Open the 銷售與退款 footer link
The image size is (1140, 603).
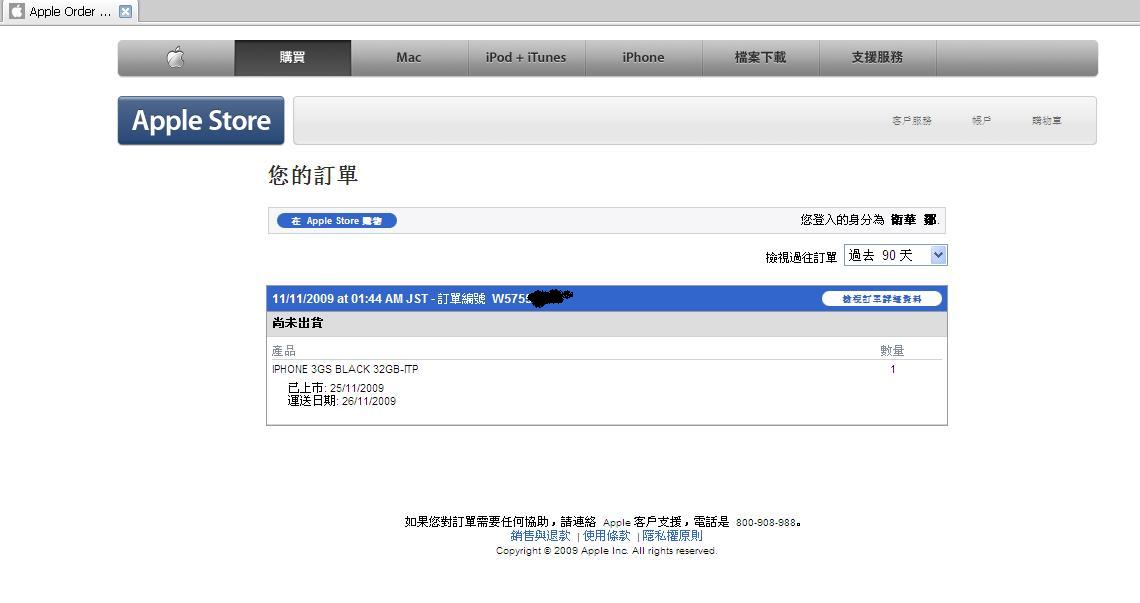[540, 536]
